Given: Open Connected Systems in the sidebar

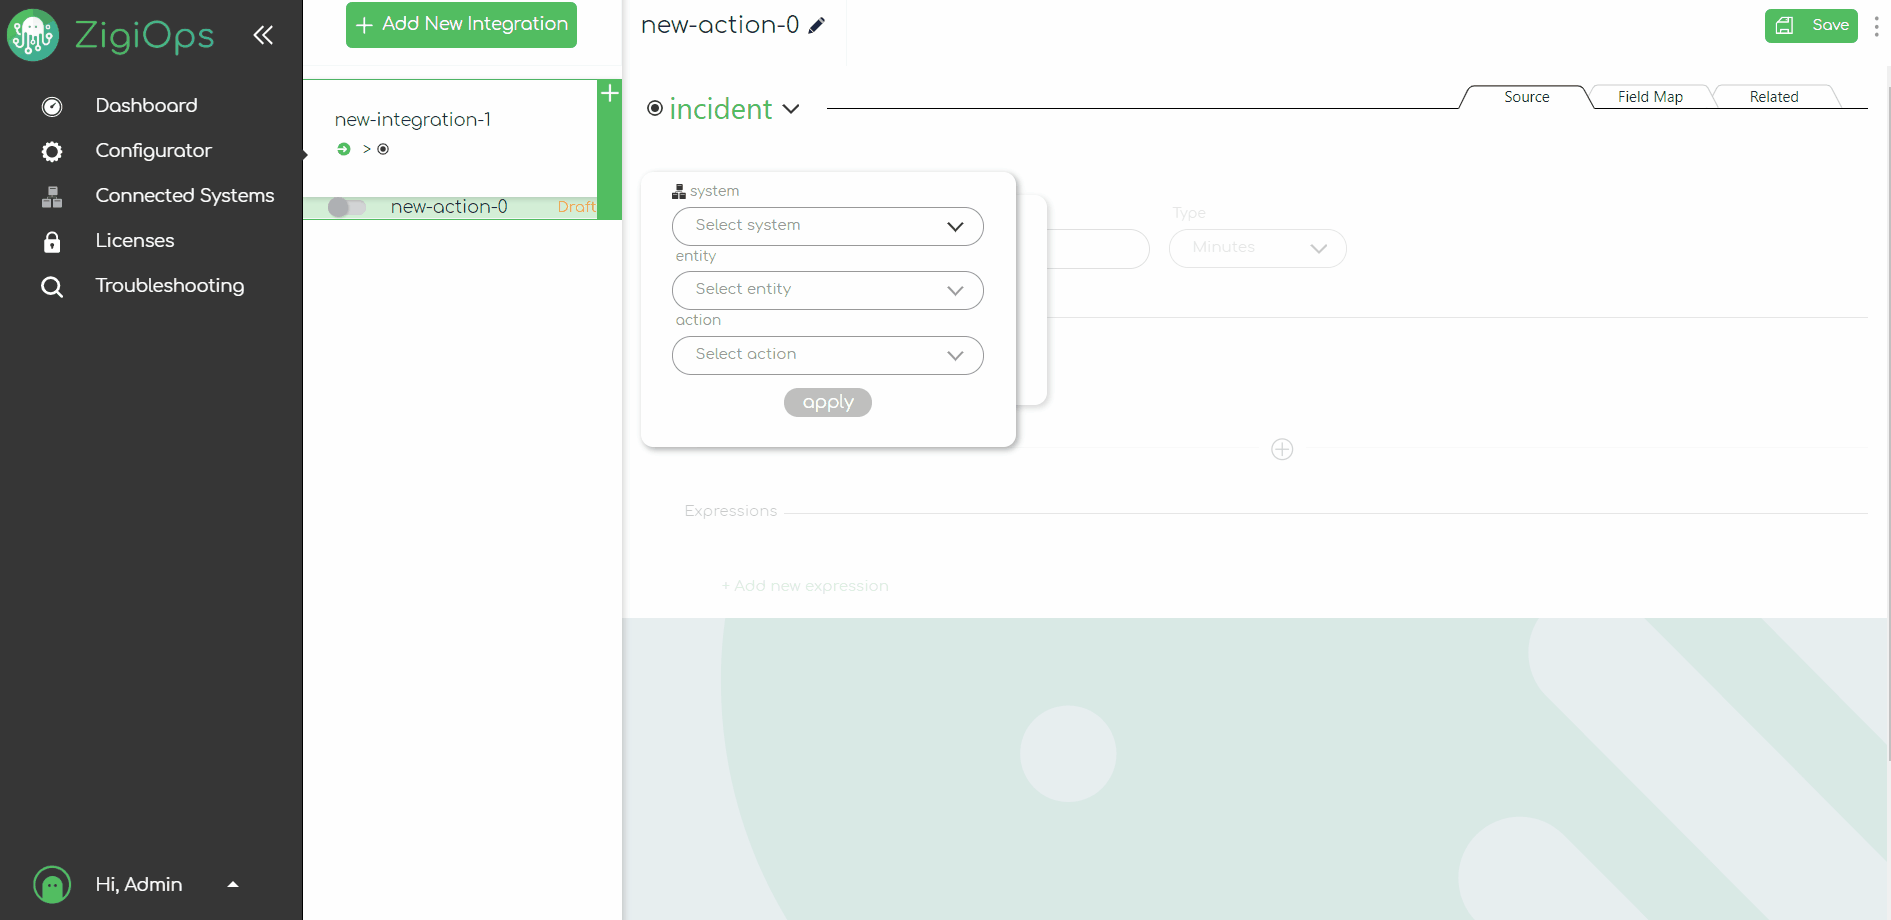Looking at the screenshot, I should point(184,196).
